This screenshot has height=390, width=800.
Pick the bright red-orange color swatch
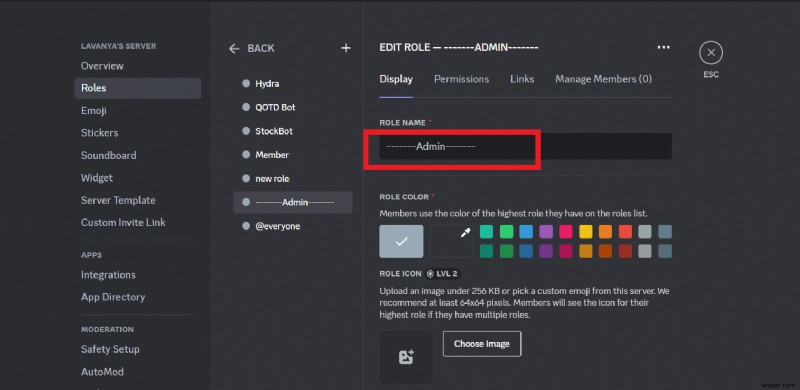click(626, 232)
